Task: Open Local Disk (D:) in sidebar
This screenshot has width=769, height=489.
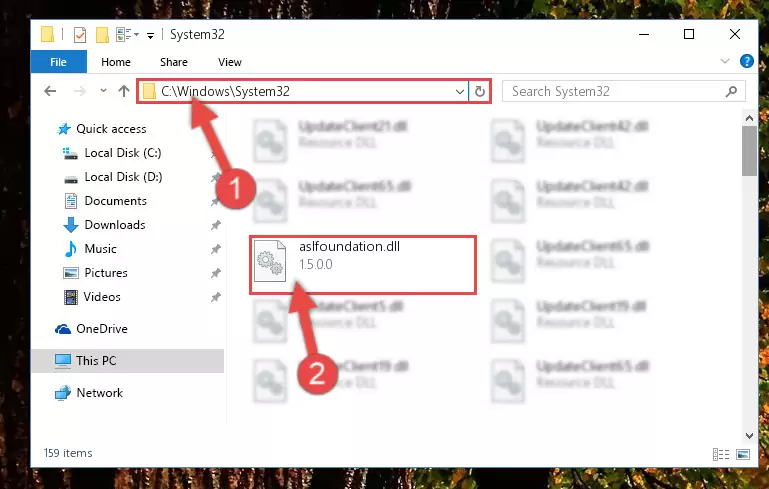Action: (123, 177)
